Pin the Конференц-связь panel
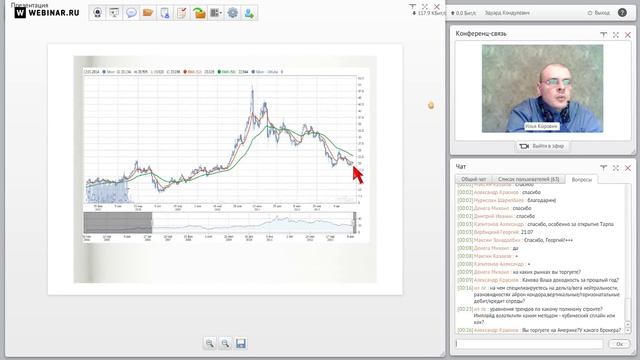The height and width of the screenshot is (360, 640). click(x=604, y=35)
